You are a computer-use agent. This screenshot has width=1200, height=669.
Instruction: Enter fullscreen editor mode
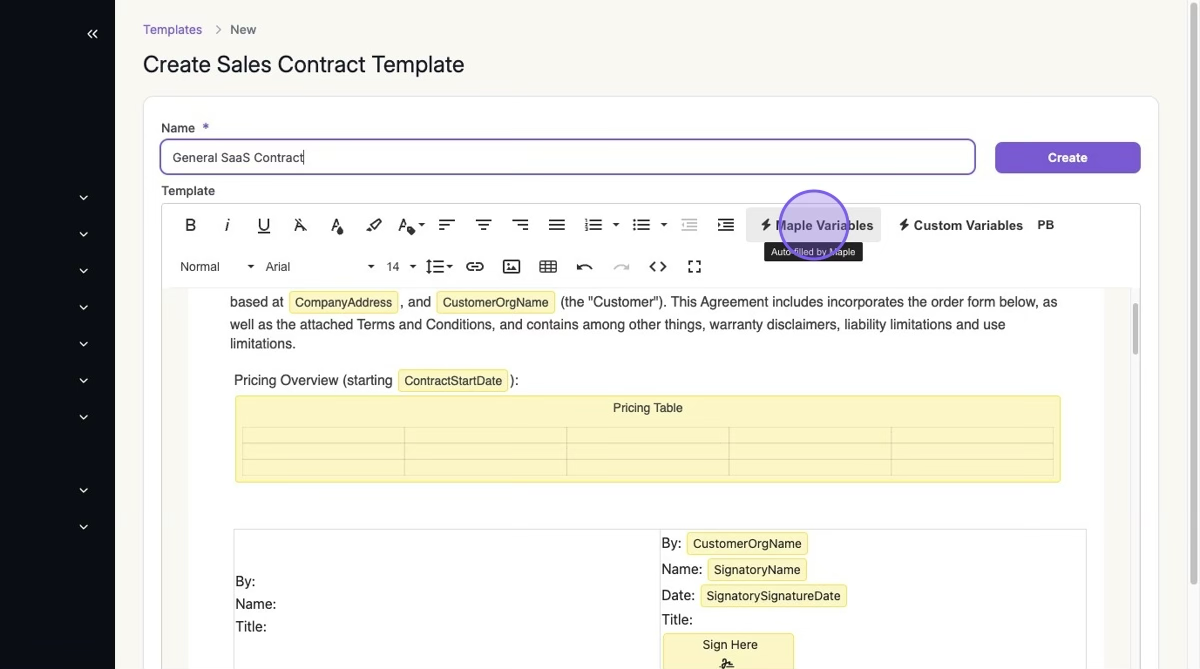[695, 267]
